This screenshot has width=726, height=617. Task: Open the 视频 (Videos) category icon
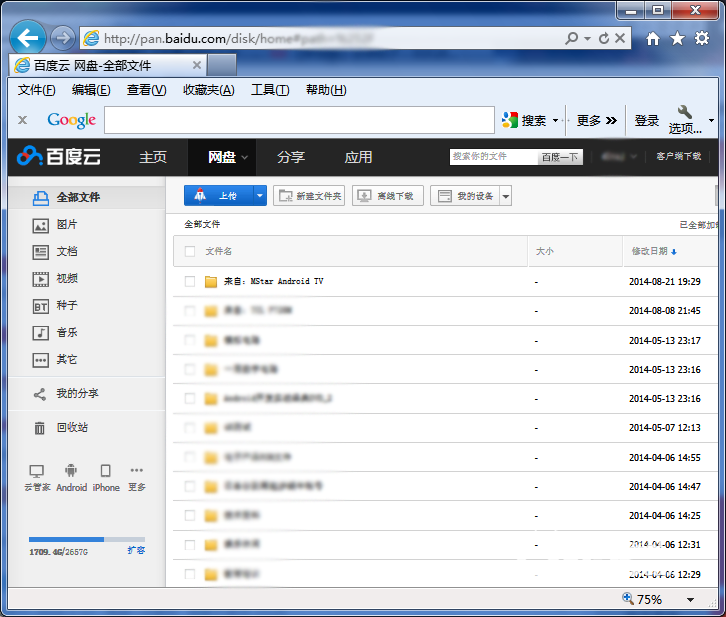[40, 279]
